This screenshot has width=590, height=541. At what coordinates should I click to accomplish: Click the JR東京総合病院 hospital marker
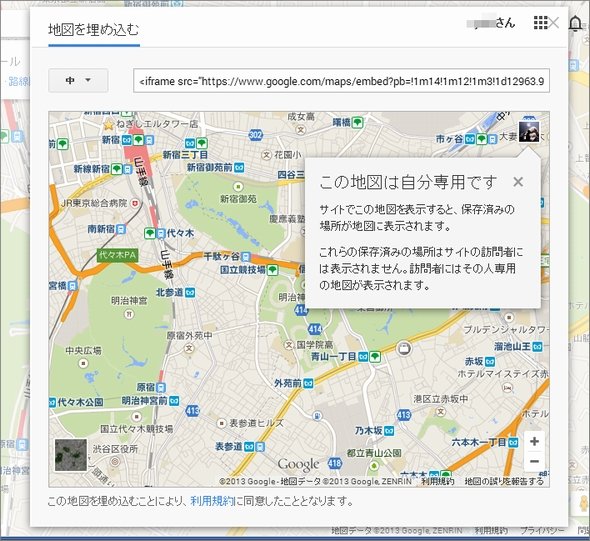[x=135, y=204]
